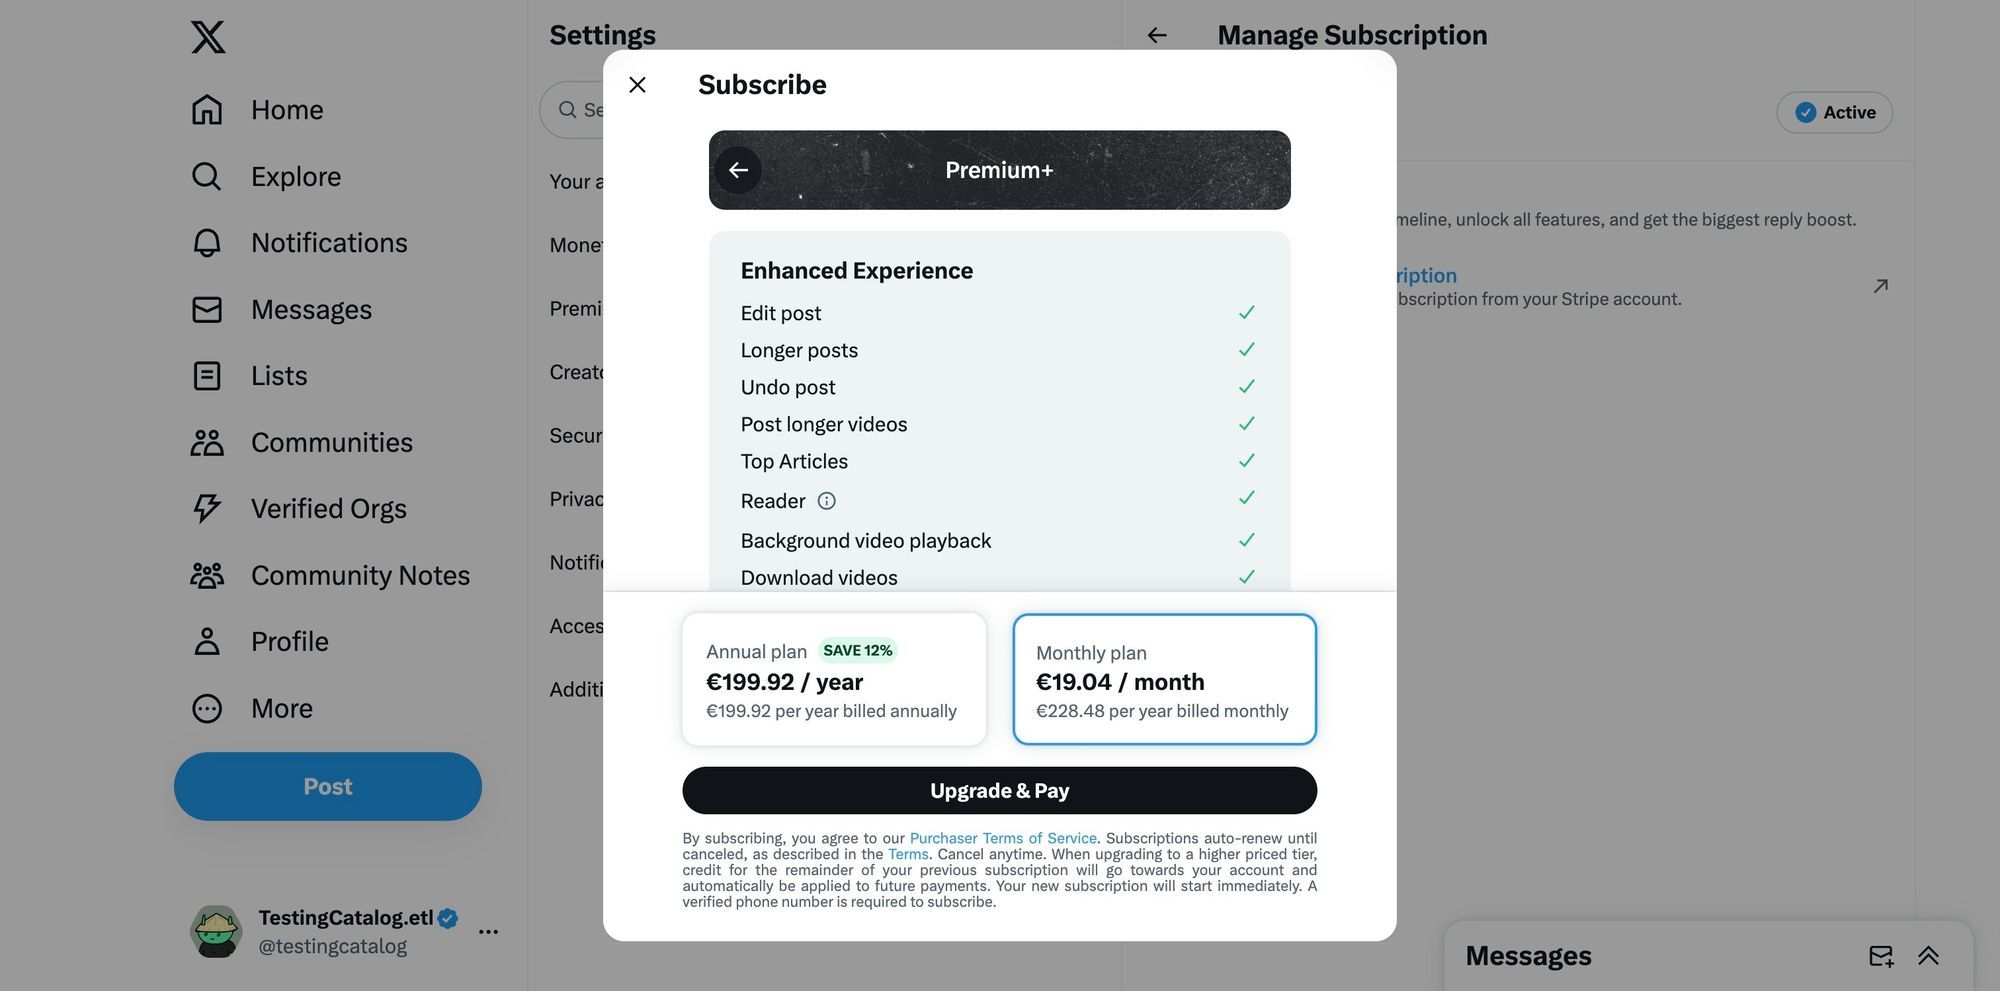Go back from Manage Subscription
This screenshot has width=2000, height=991.
tap(1156, 34)
